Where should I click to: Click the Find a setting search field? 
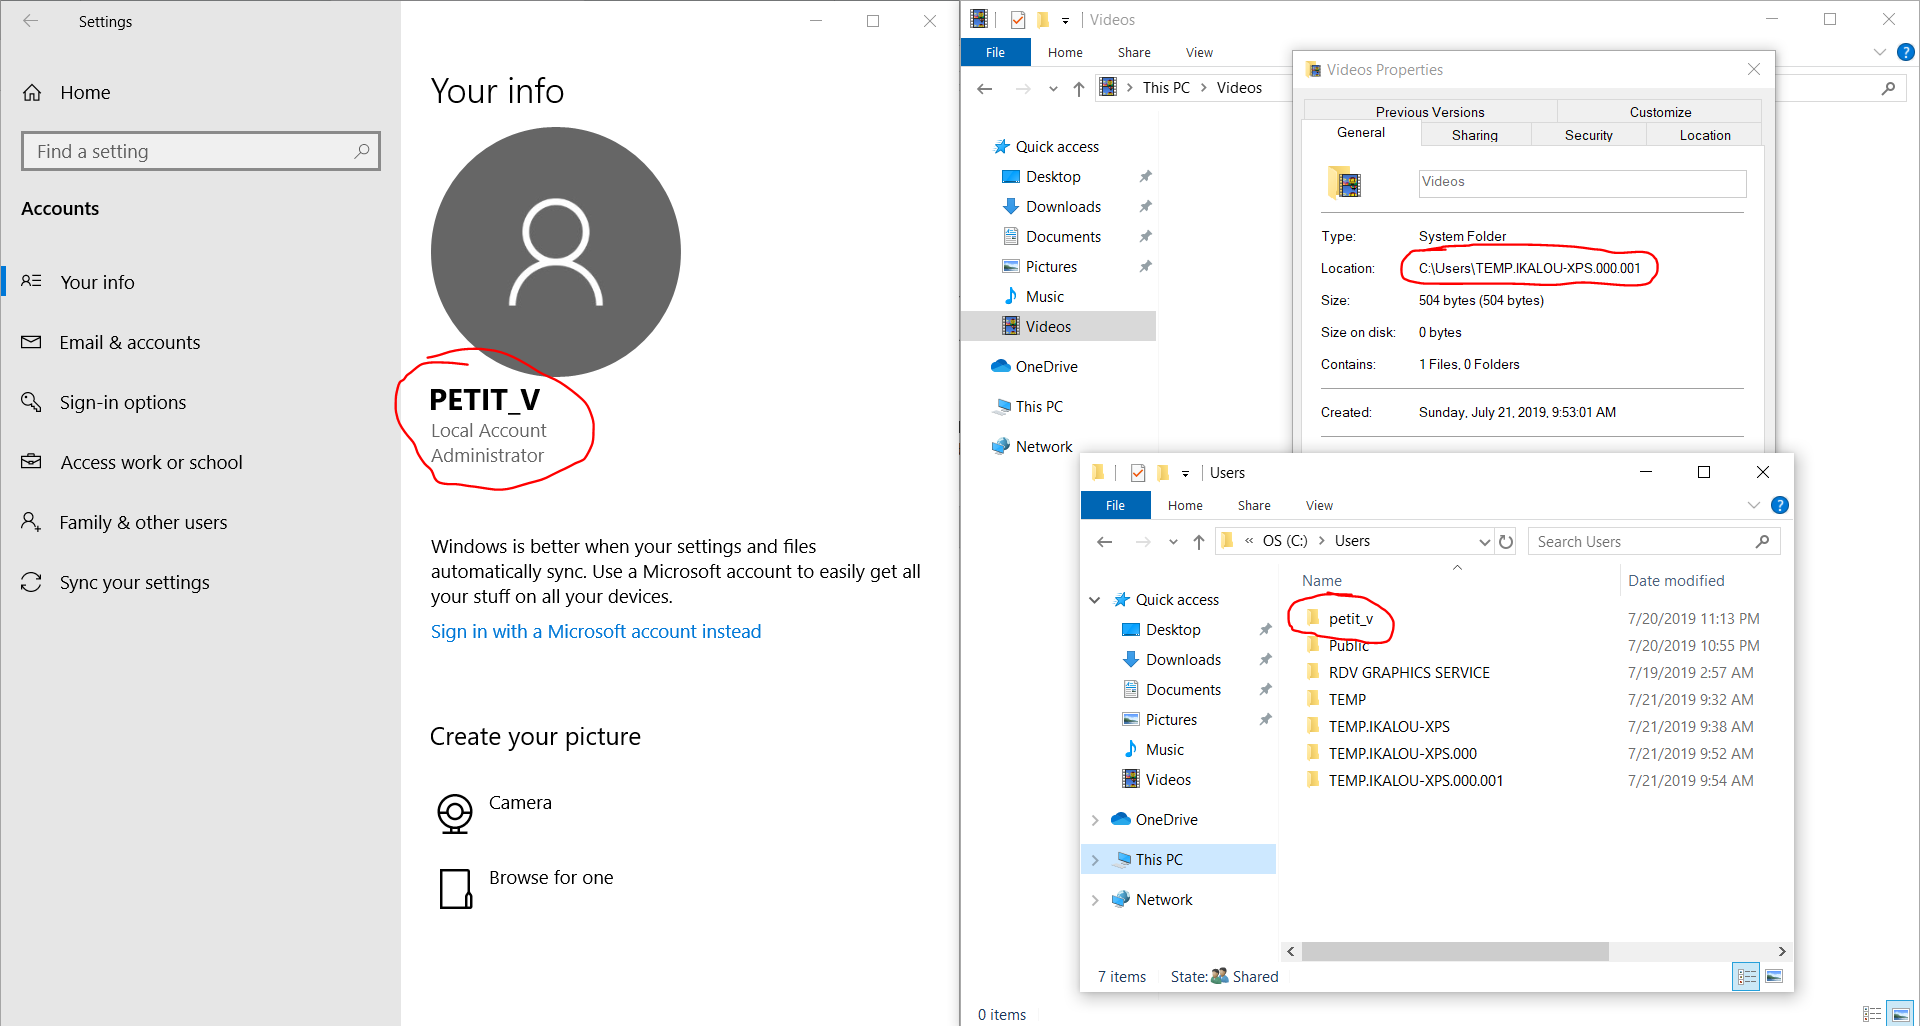[201, 151]
